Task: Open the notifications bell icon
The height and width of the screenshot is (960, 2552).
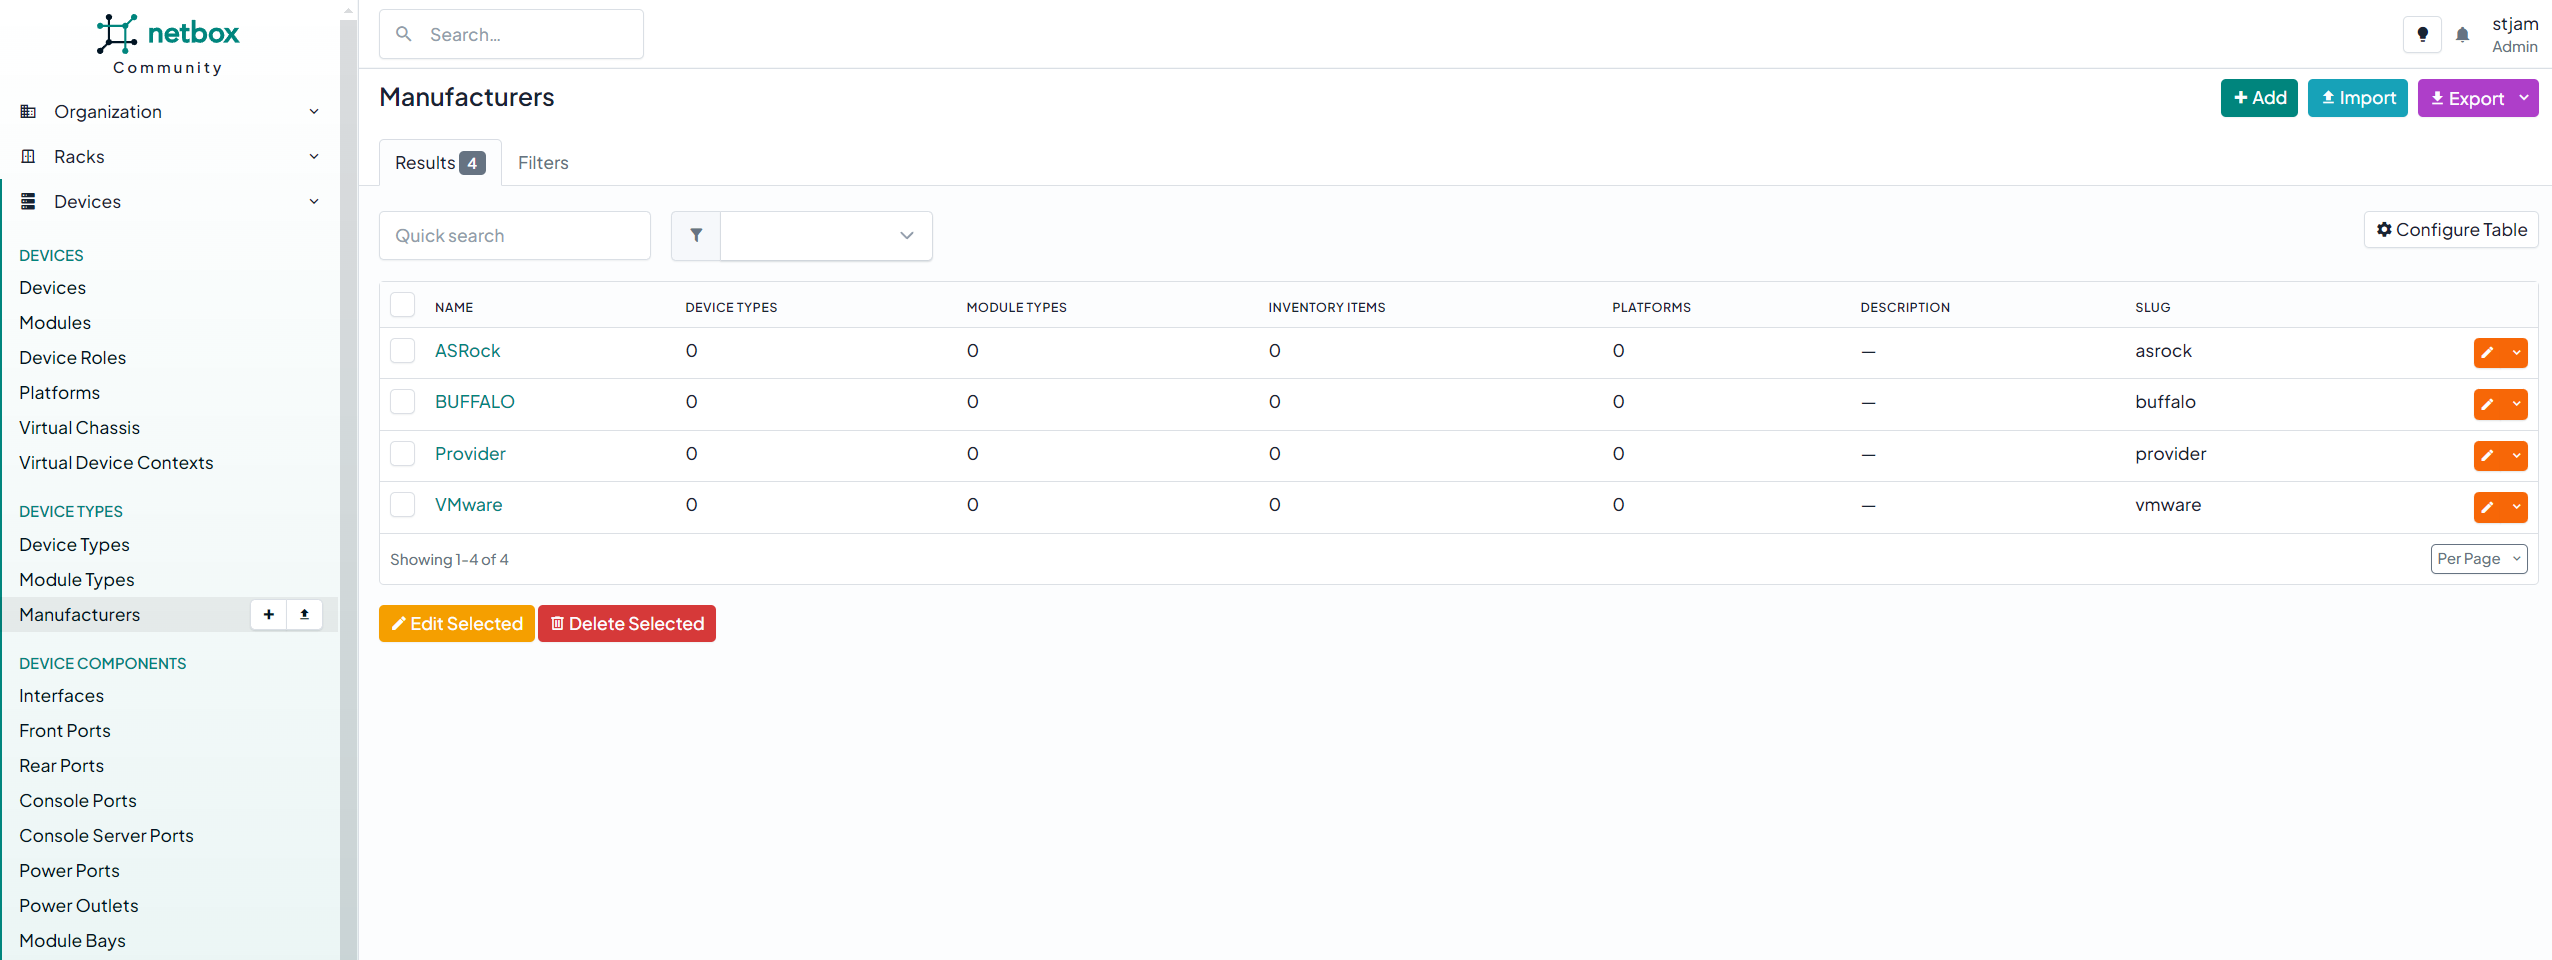Action: (x=2463, y=35)
